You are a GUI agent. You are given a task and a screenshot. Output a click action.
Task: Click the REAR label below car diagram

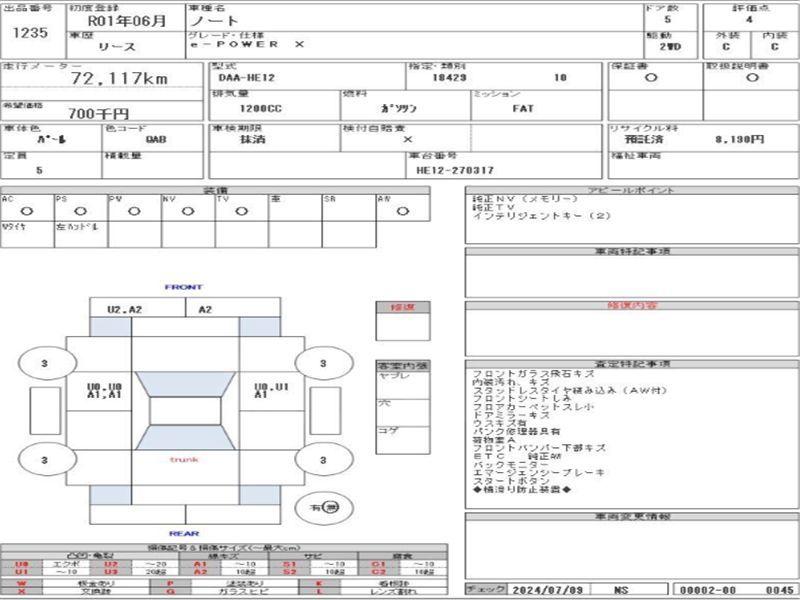point(184,534)
